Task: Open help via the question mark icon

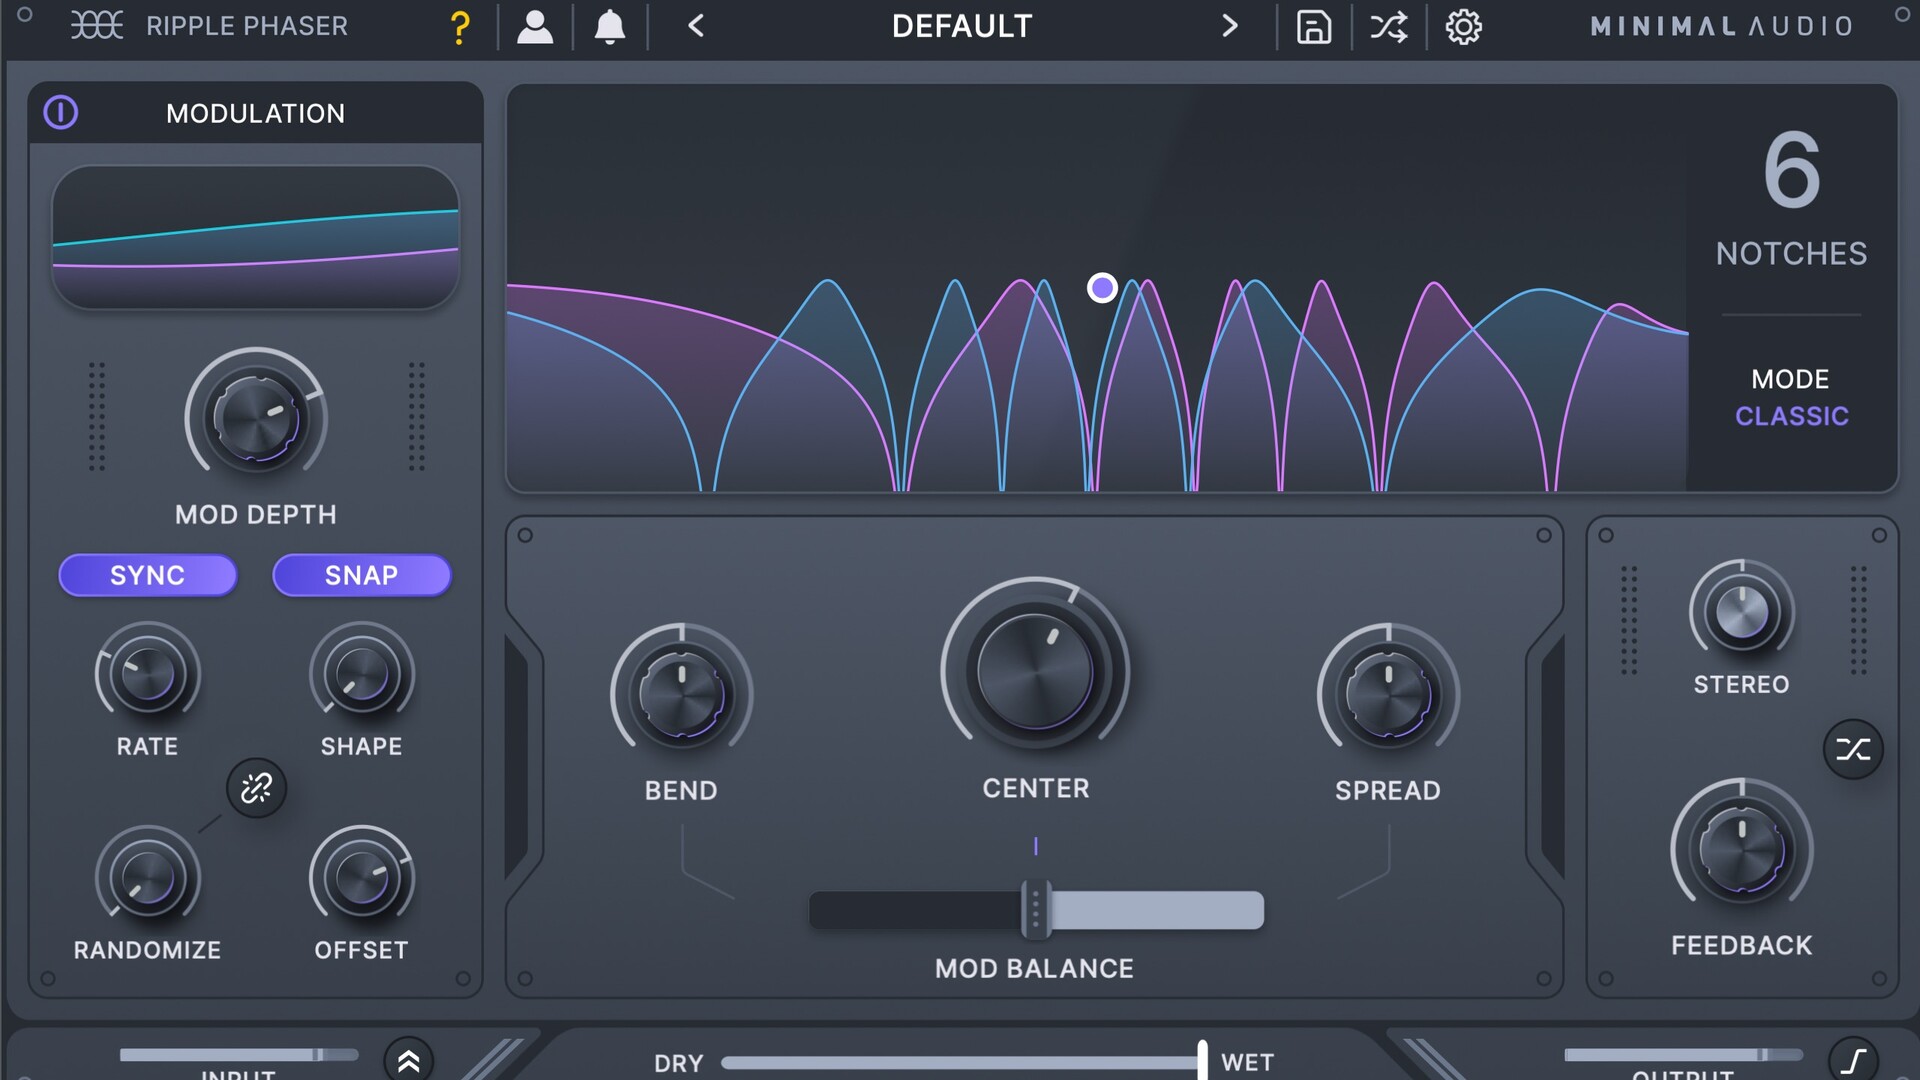Action: [x=460, y=27]
